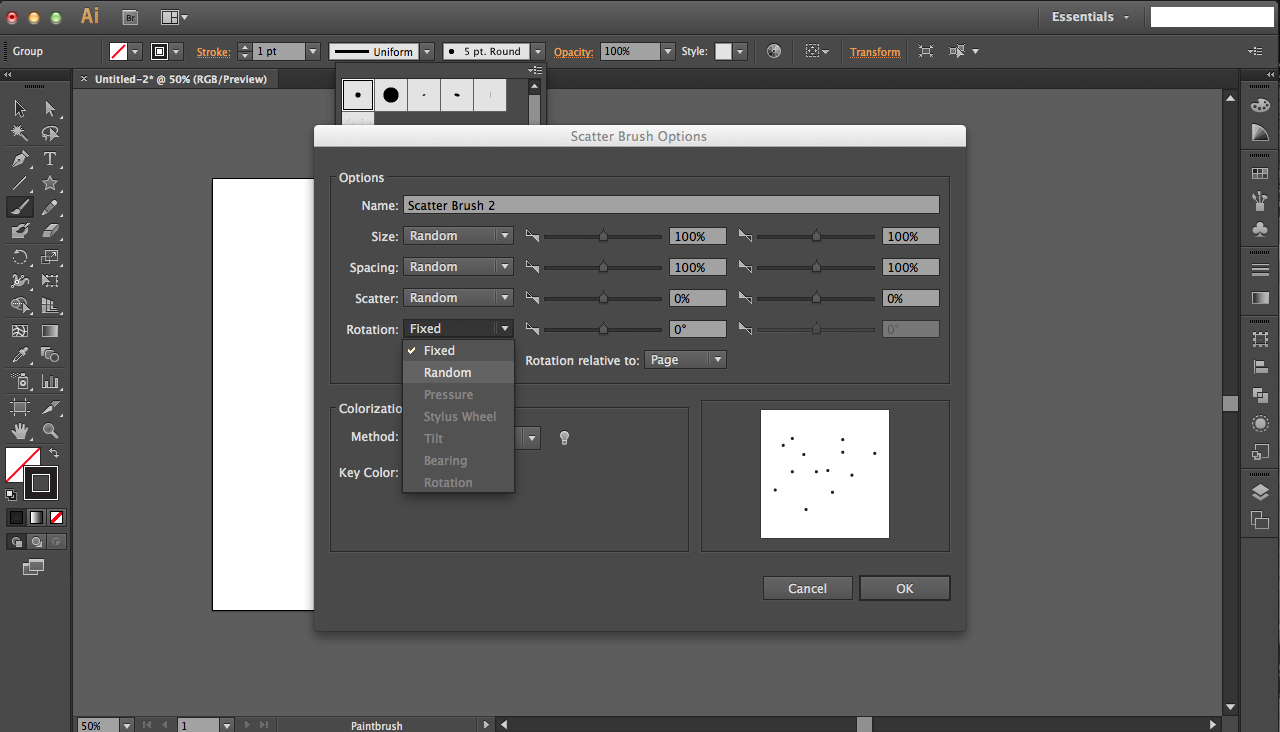Open the Color panel palette icon
This screenshot has height=732, width=1280.
tap(1260, 106)
